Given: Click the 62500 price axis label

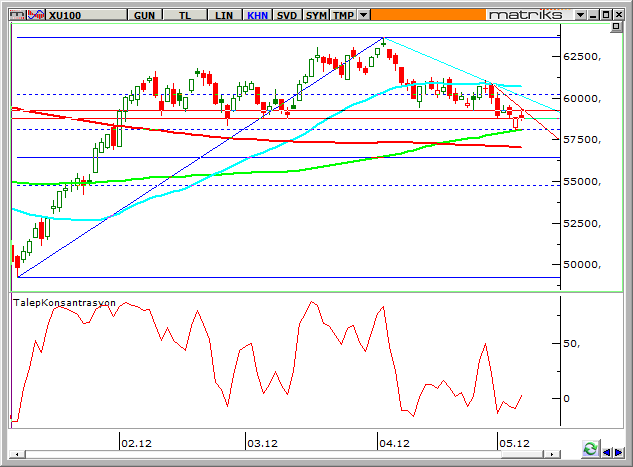Looking at the screenshot, I should 582,57.
